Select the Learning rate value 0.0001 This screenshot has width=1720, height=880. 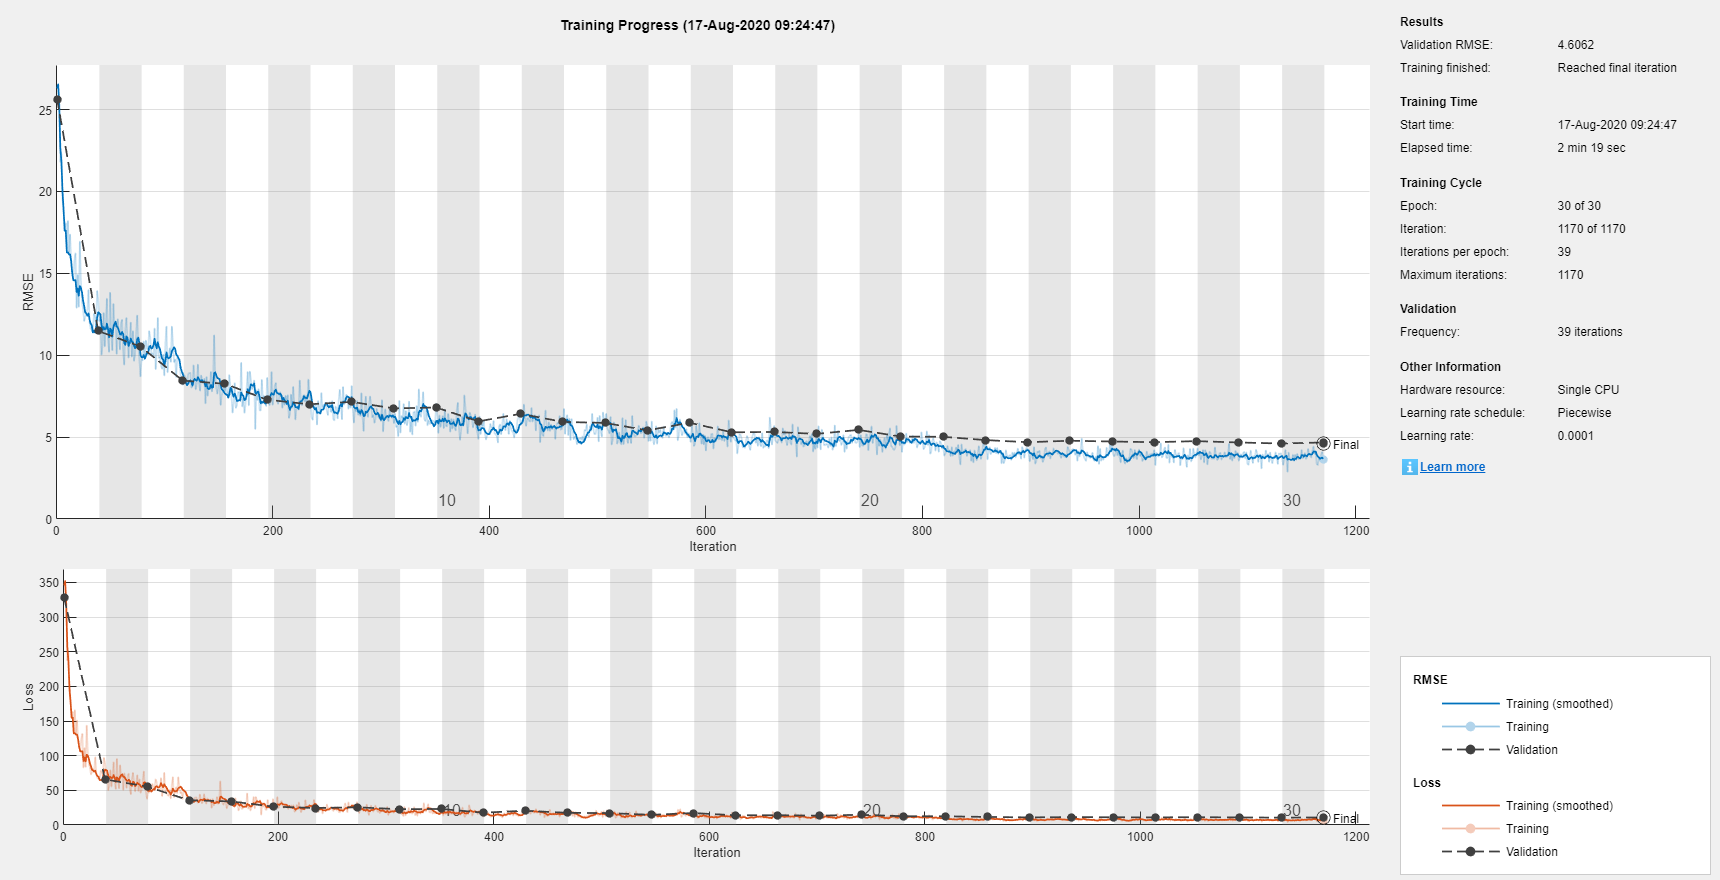(x=1575, y=436)
